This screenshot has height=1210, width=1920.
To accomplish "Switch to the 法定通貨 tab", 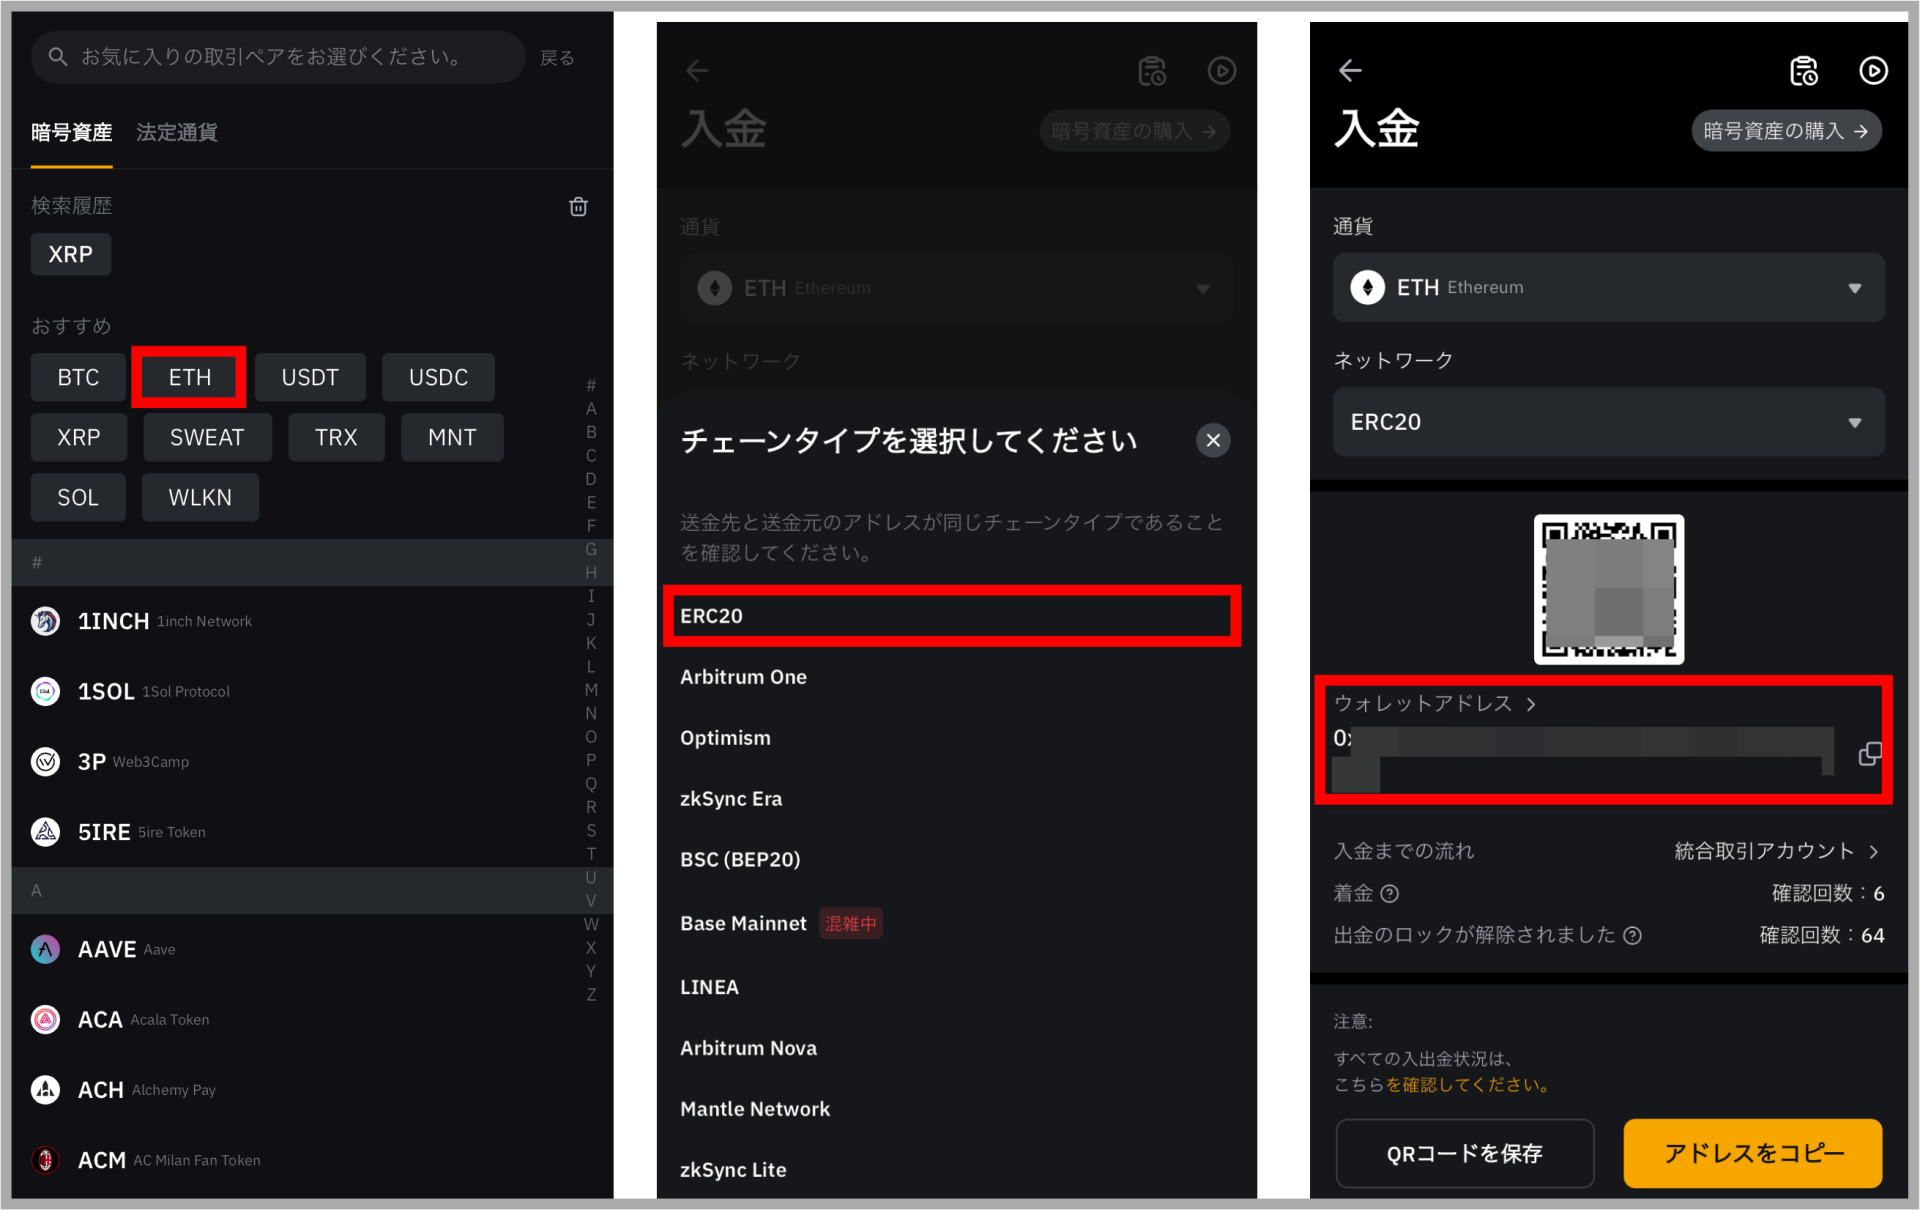I will 176,132.
